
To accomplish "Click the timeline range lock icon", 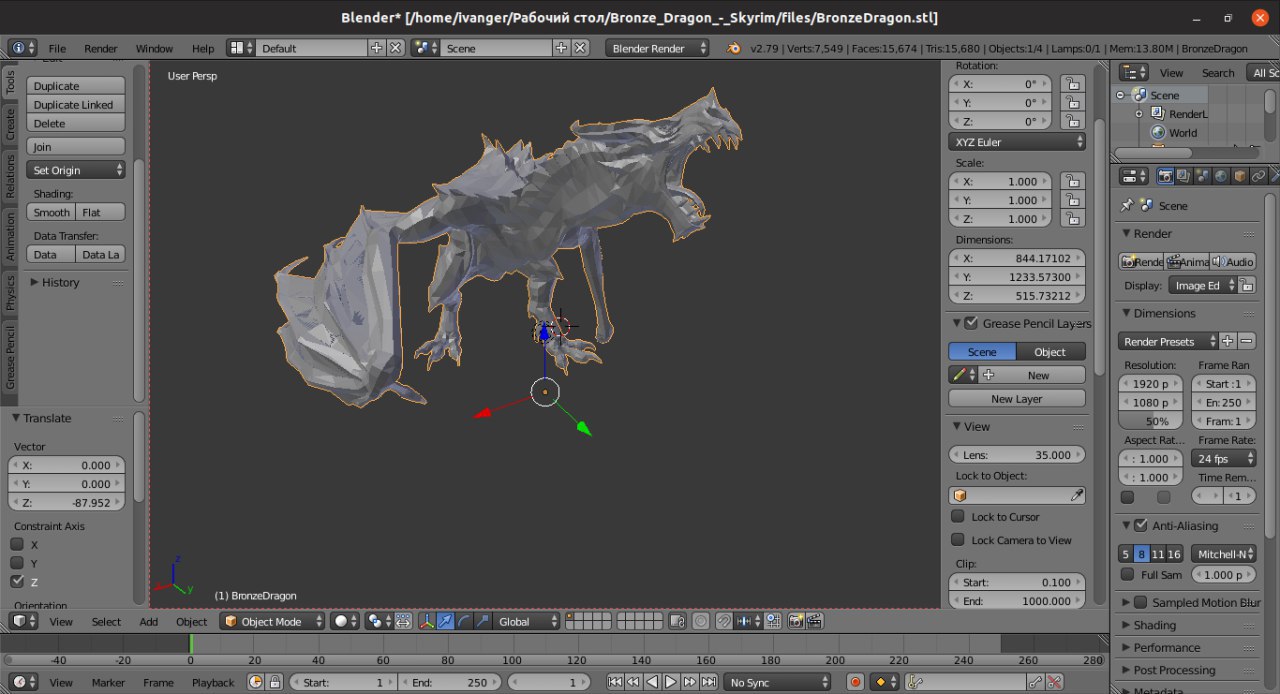I will 274,682.
